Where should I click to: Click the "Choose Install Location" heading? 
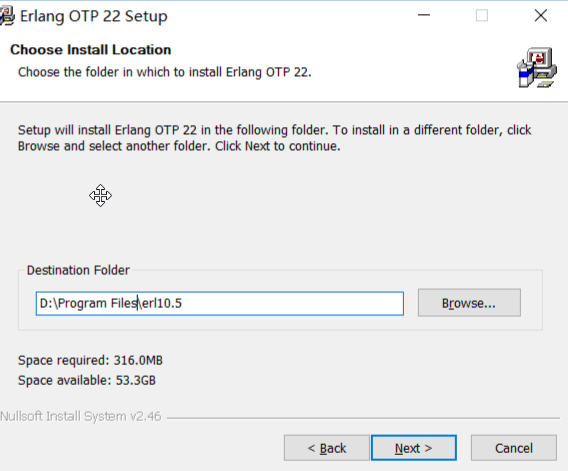[91, 50]
